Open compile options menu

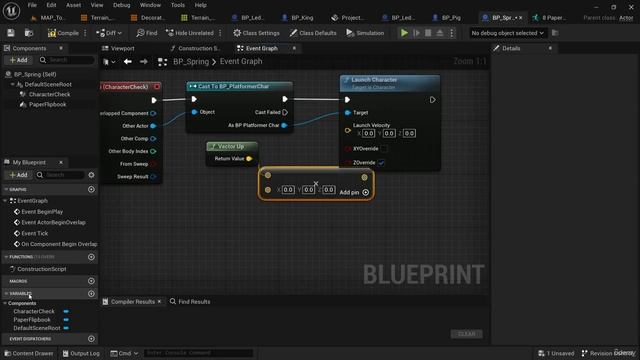[85, 33]
